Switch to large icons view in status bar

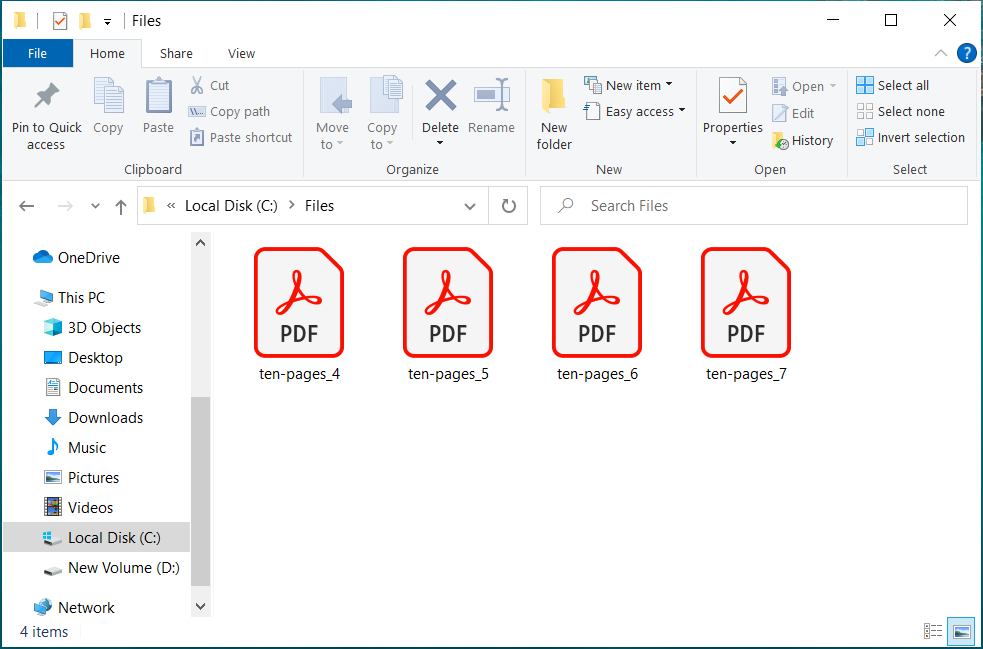click(x=961, y=631)
